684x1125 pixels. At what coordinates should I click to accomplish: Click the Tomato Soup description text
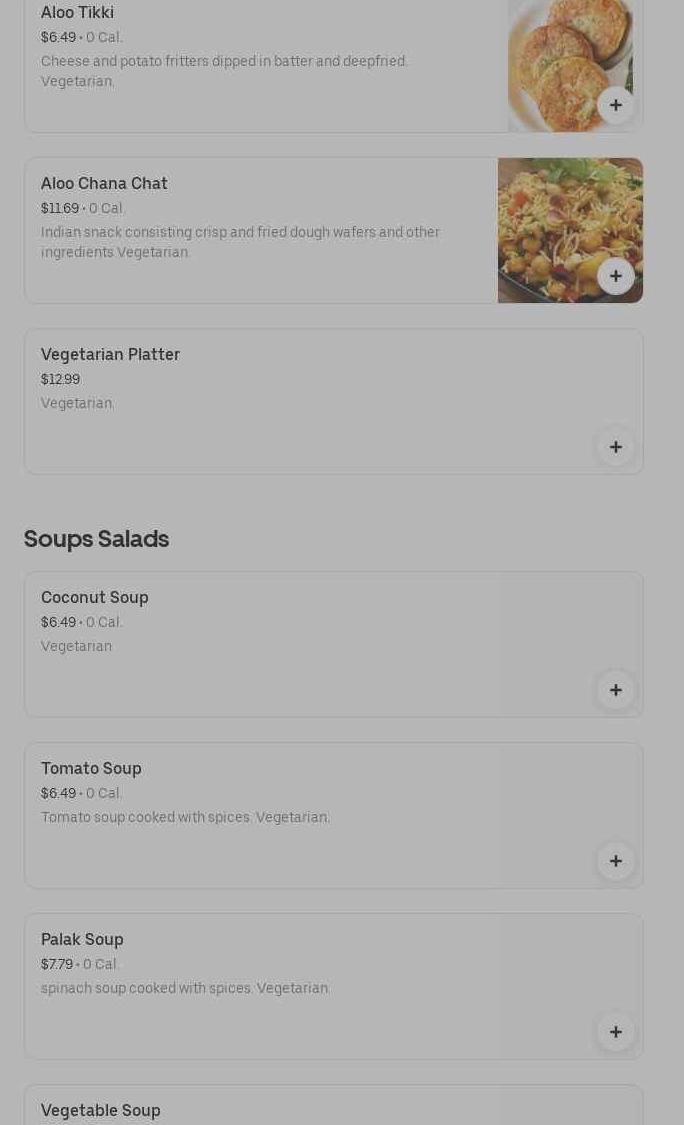coord(185,817)
